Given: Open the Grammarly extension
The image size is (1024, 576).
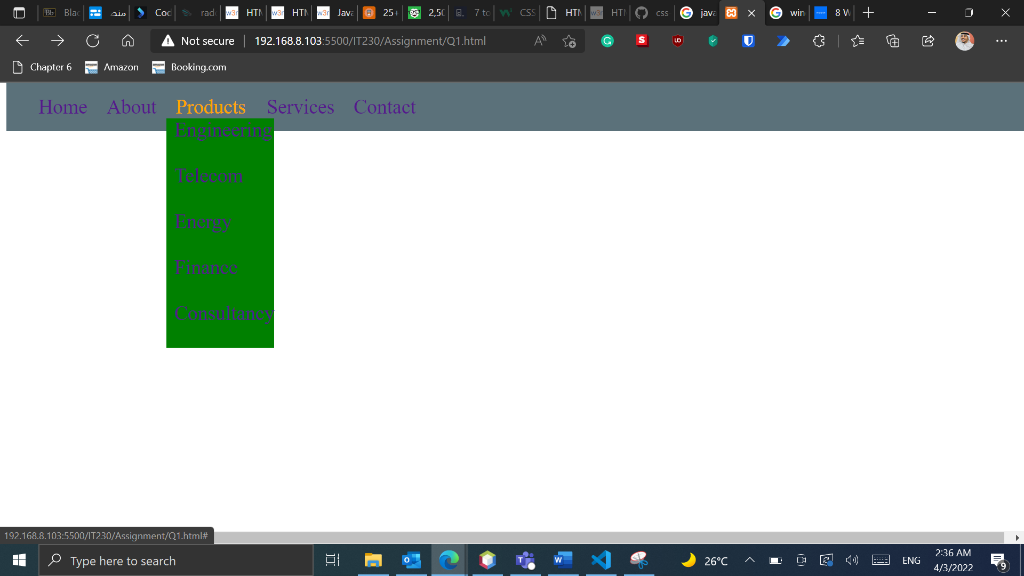Looking at the screenshot, I should pos(607,41).
